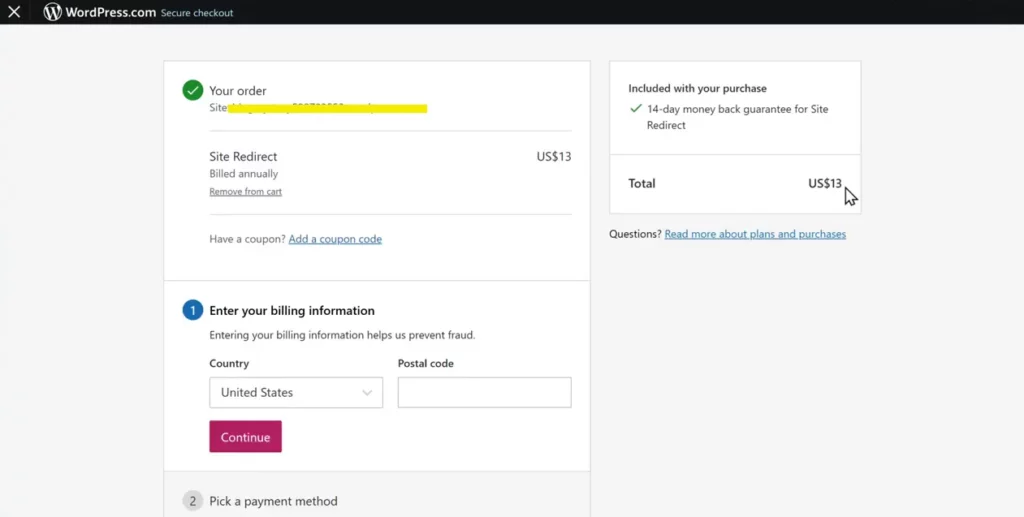Click the Site Redirect item name

click(x=243, y=157)
